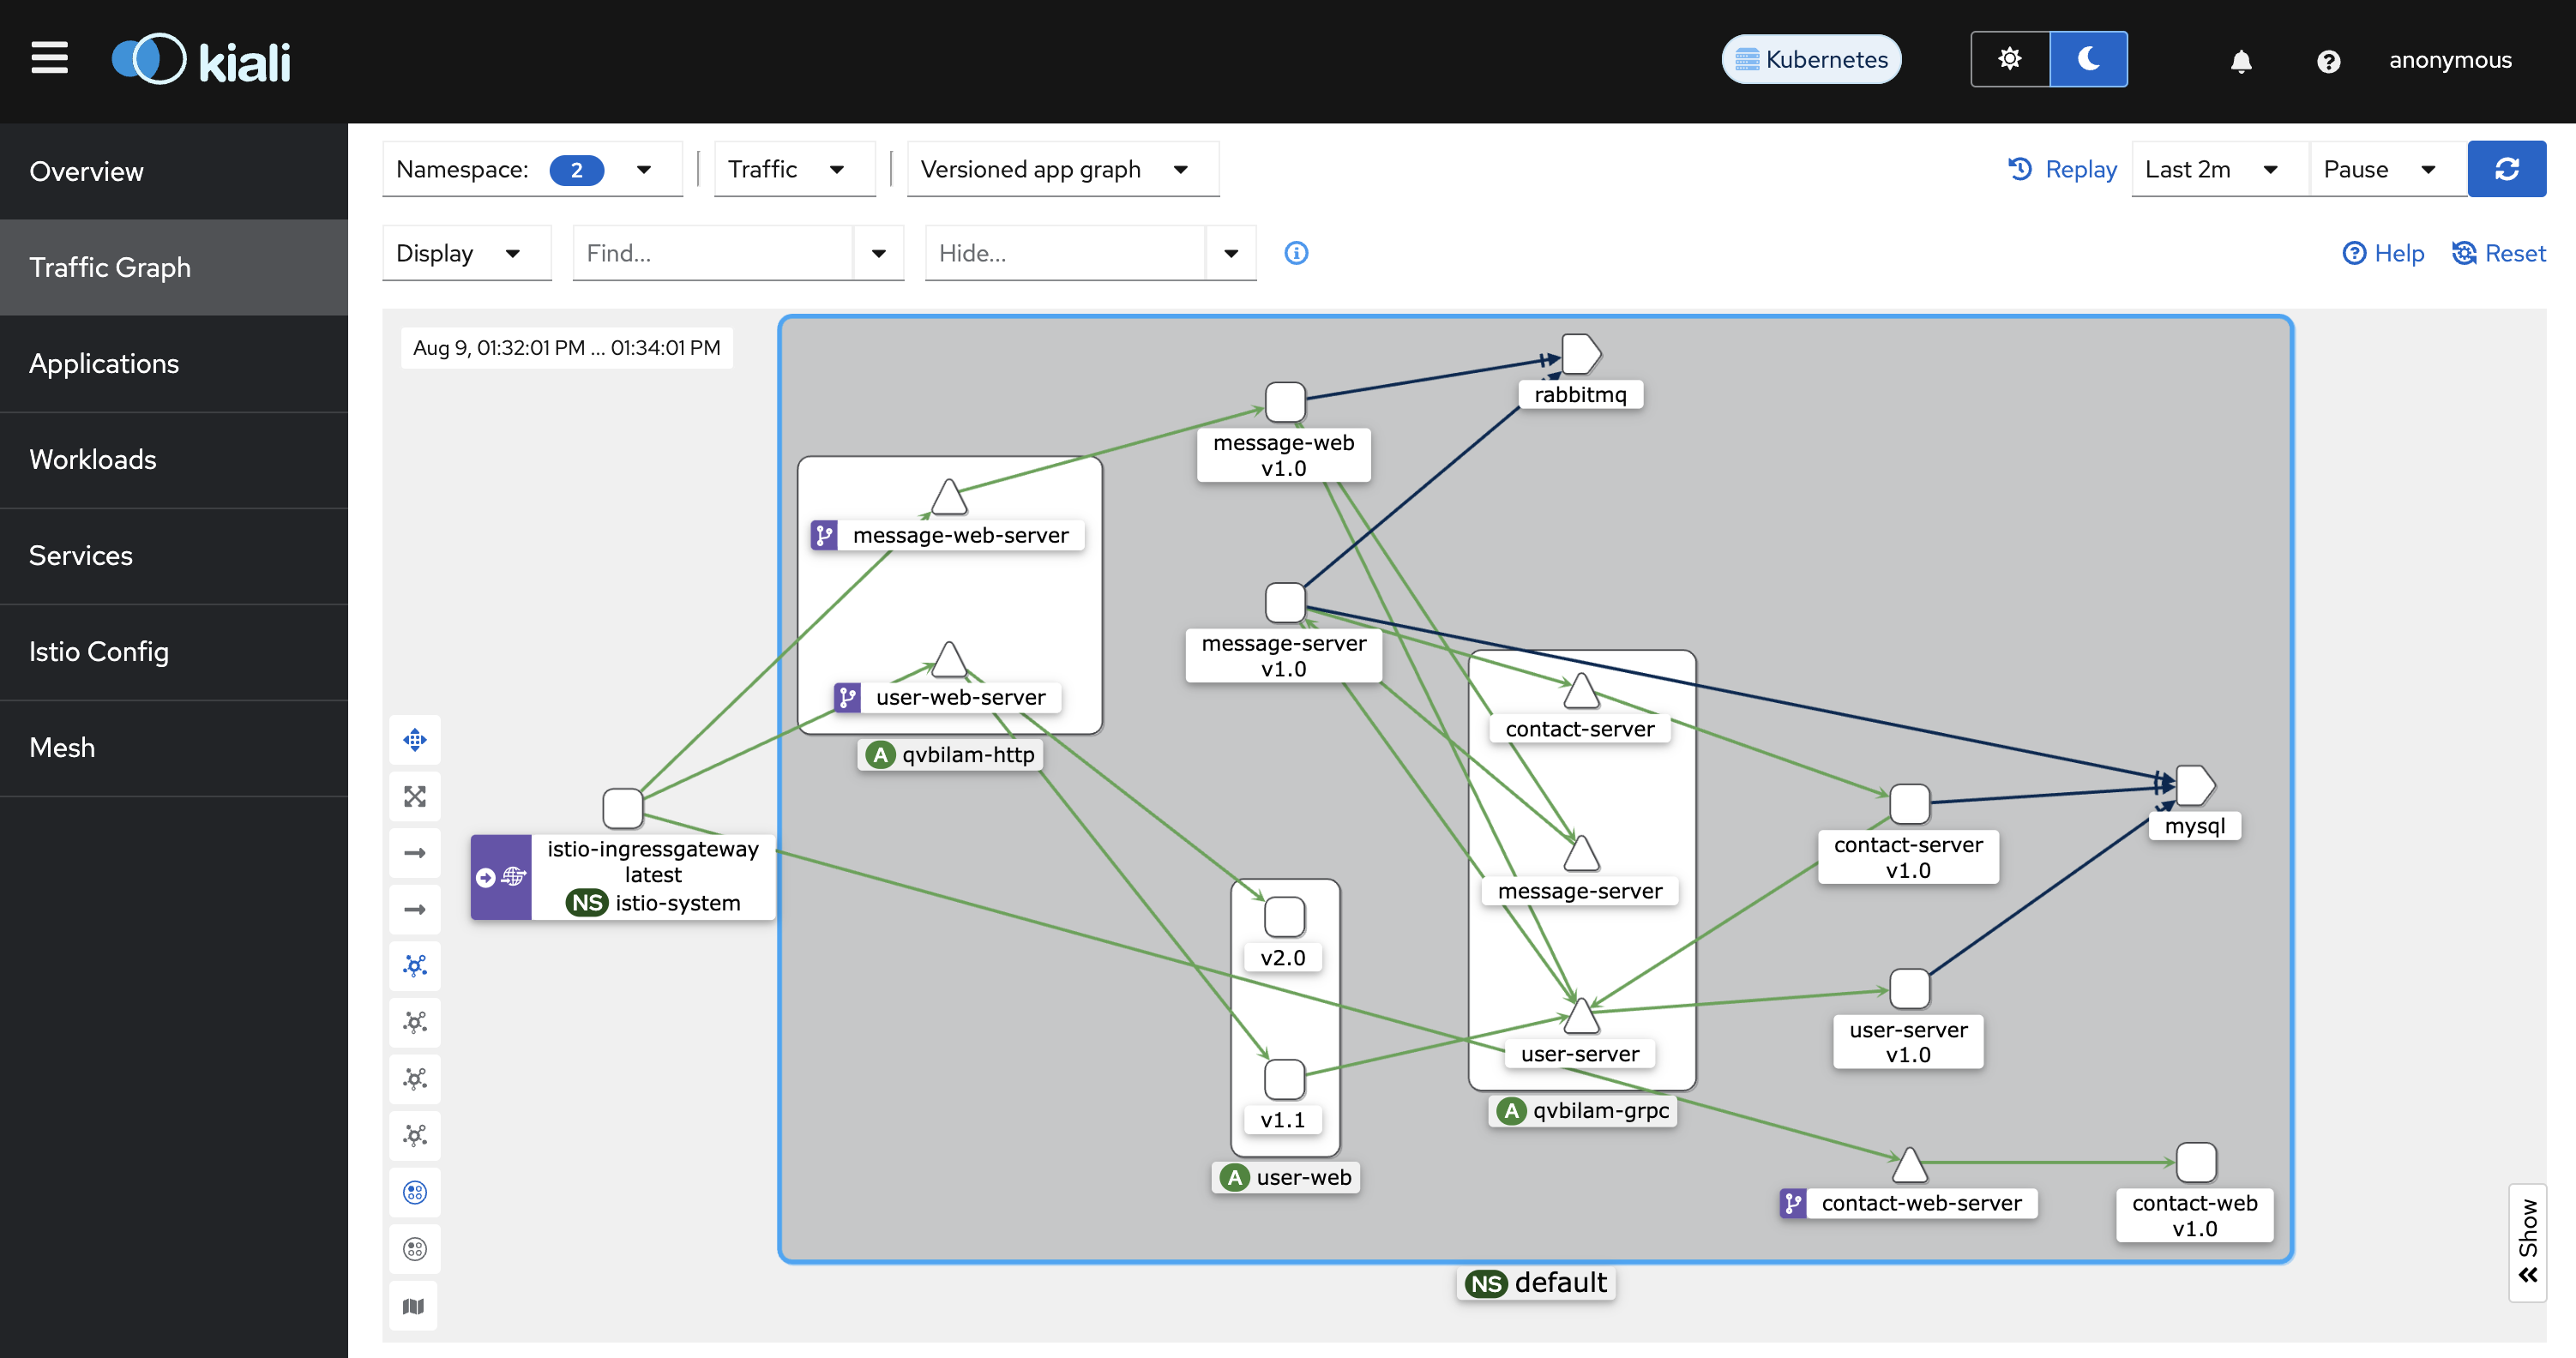Open Services page from sidebar
Screen dimensions: 2576x1358
[174, 555]
